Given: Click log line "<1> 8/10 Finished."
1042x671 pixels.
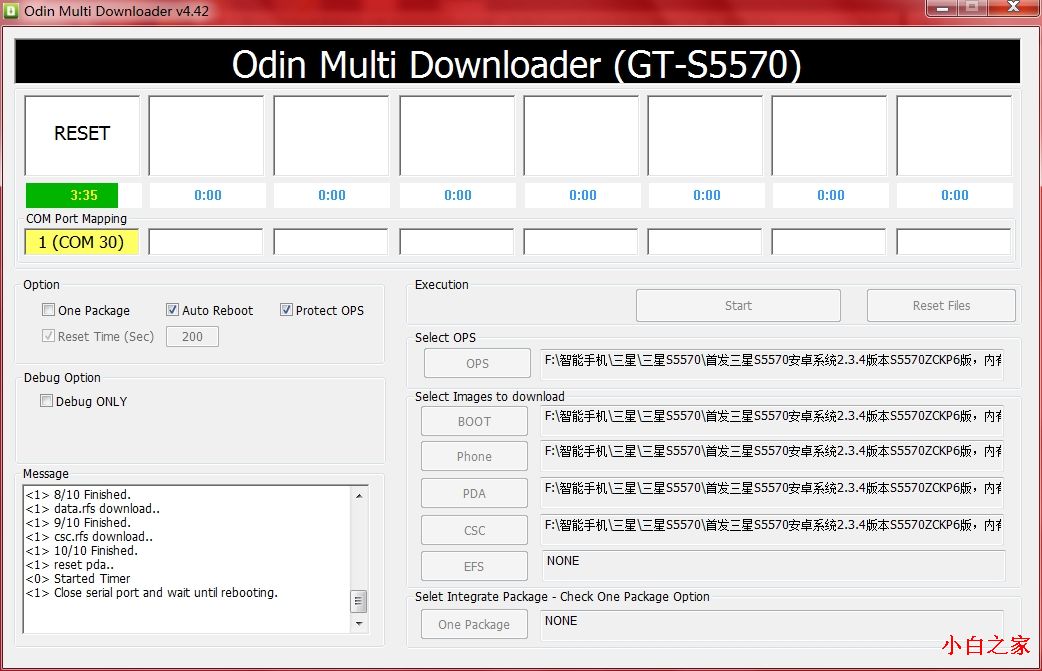Looking at the screenshot, I should pyautogui.click(x=78, y=494).
